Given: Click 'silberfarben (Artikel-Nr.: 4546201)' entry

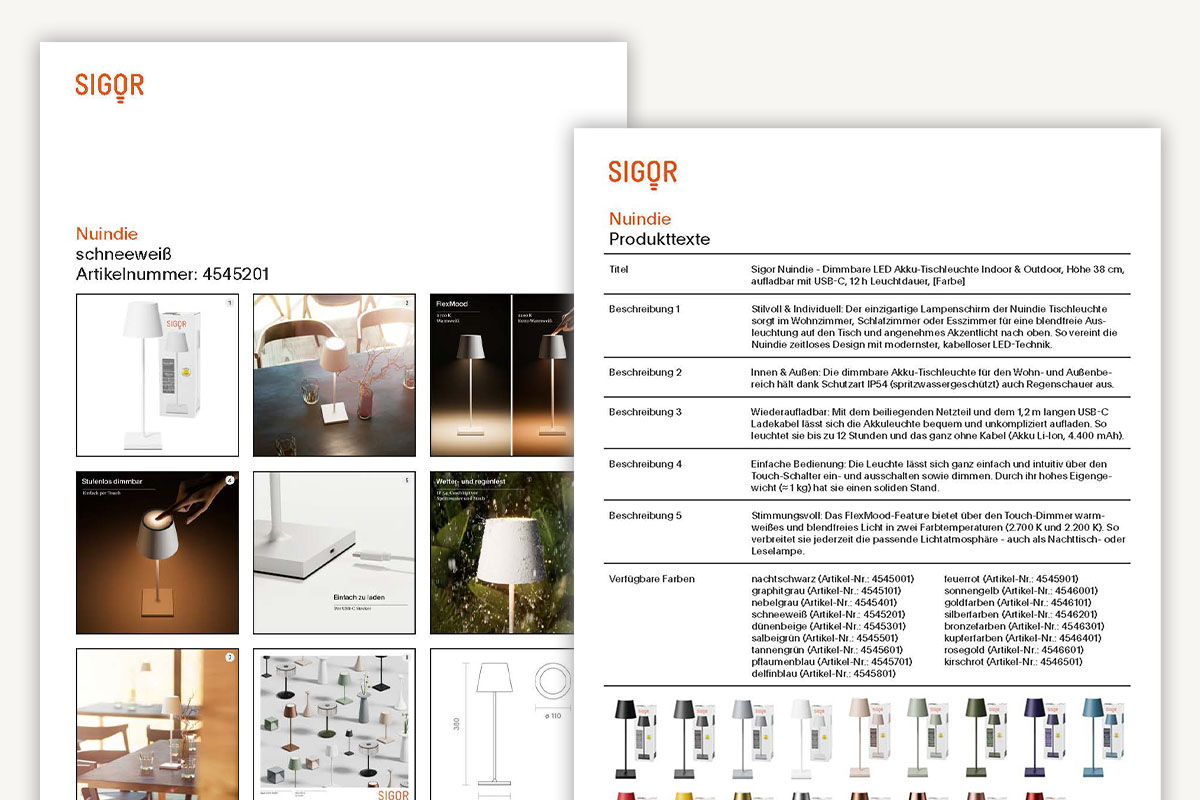Looking at the screenshot, I should 1021,615.
